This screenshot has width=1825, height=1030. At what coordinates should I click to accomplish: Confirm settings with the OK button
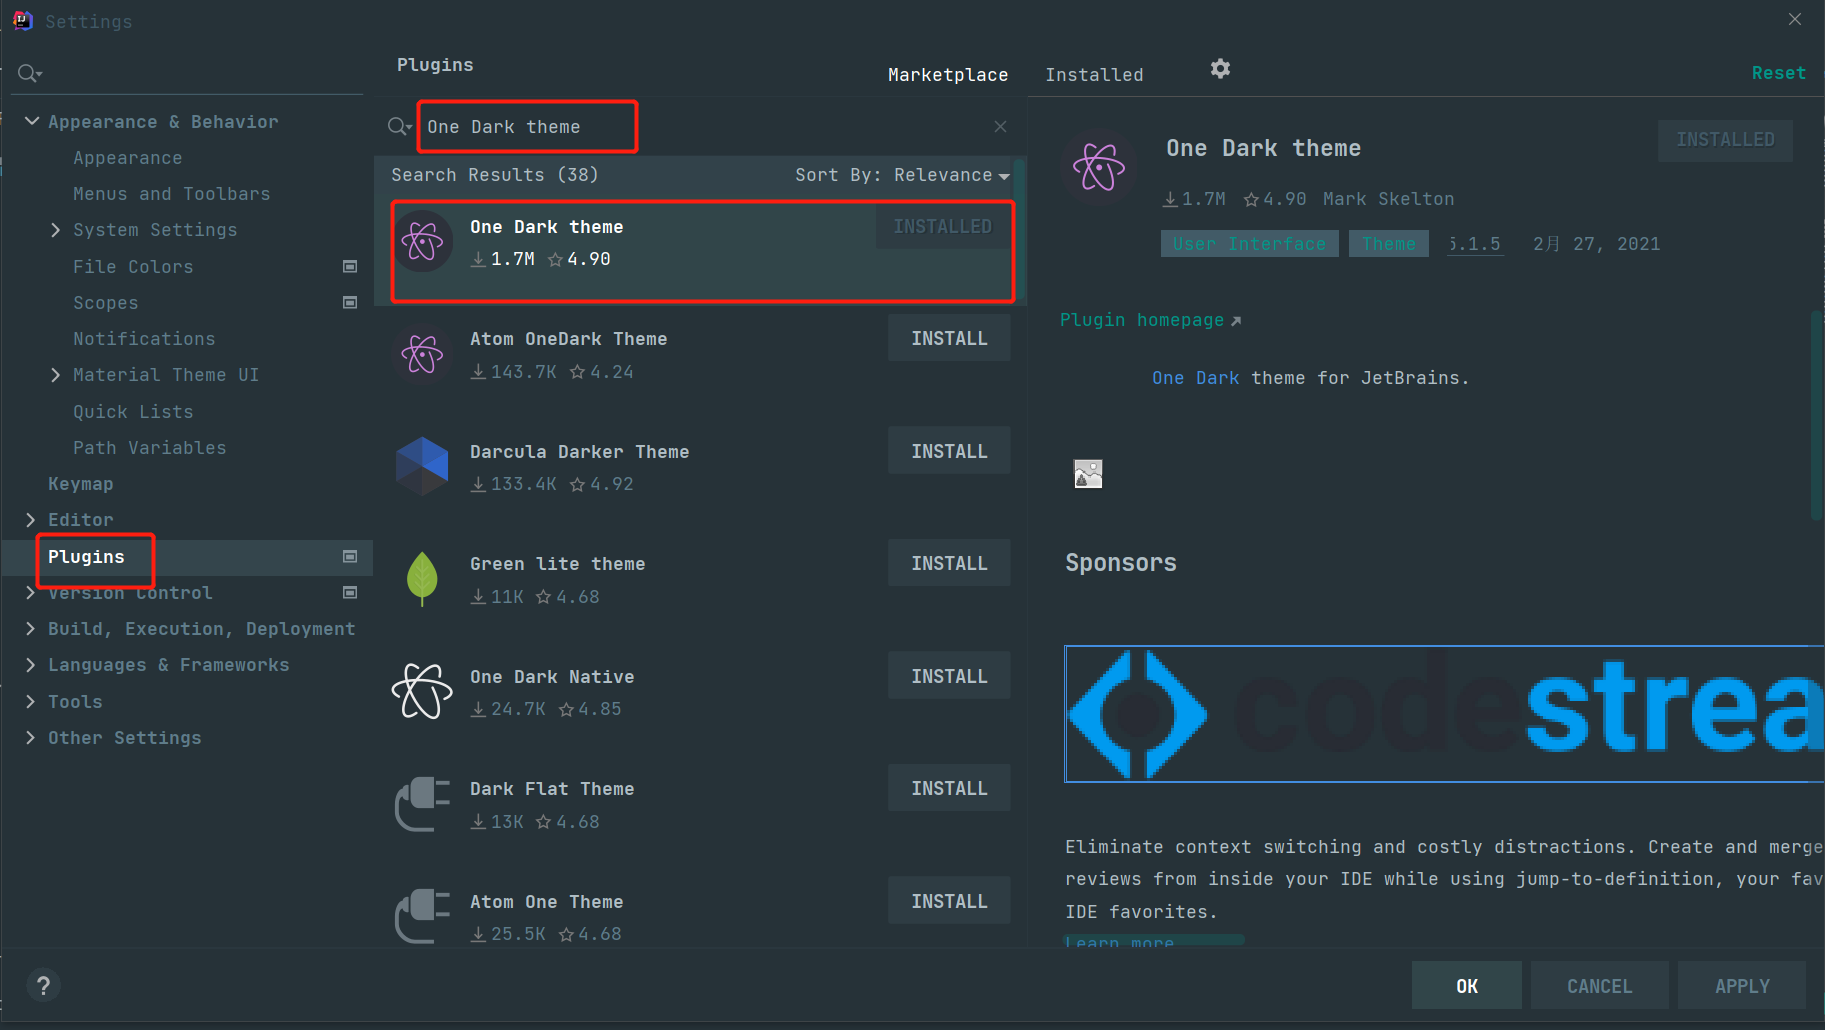[1466, 986]
